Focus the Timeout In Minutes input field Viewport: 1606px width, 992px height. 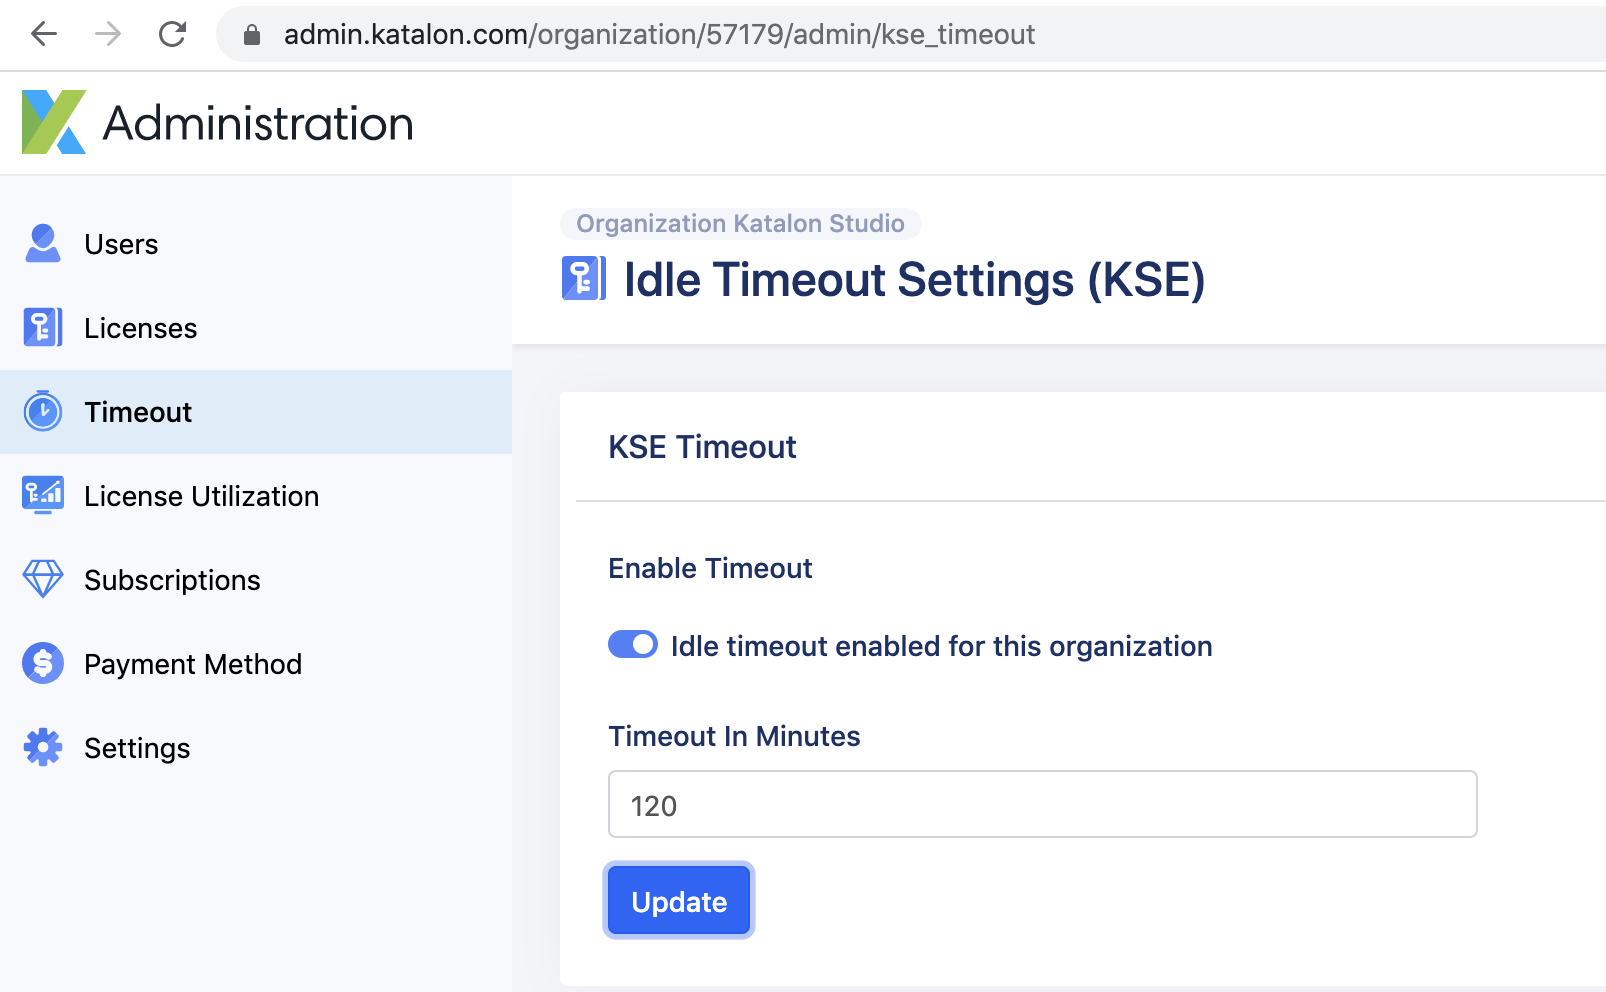[x=1043, y=804]
